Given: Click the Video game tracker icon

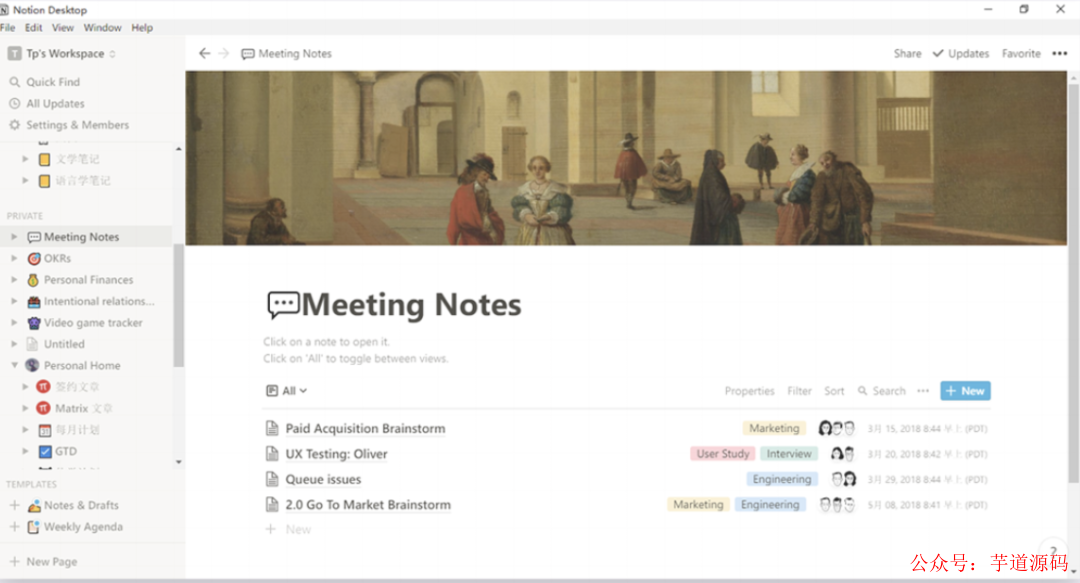Looking at the screenshot, I should click(x=34, y=323).
